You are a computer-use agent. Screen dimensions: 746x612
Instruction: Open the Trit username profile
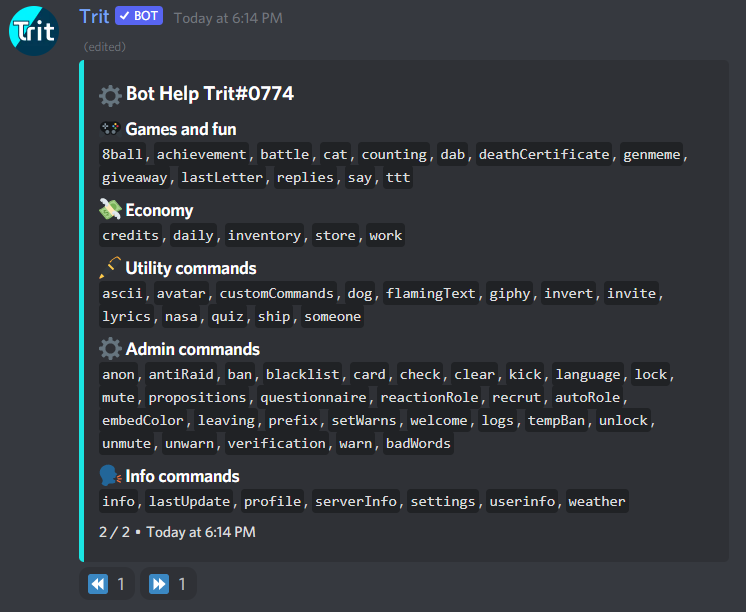click(94, 17)
